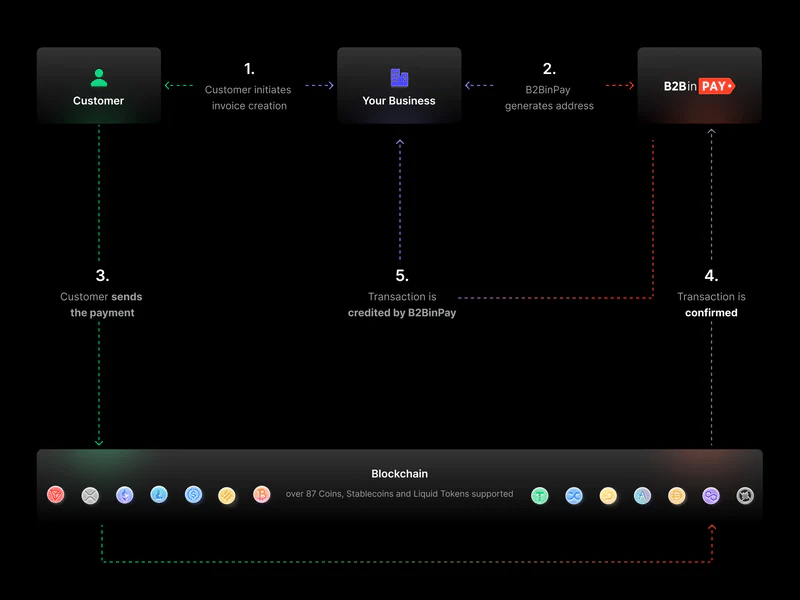Image resolution: width=800 pixels, height=600 pixels.
Task: Select the blue Litecoin coin icon
Action: 158,495
